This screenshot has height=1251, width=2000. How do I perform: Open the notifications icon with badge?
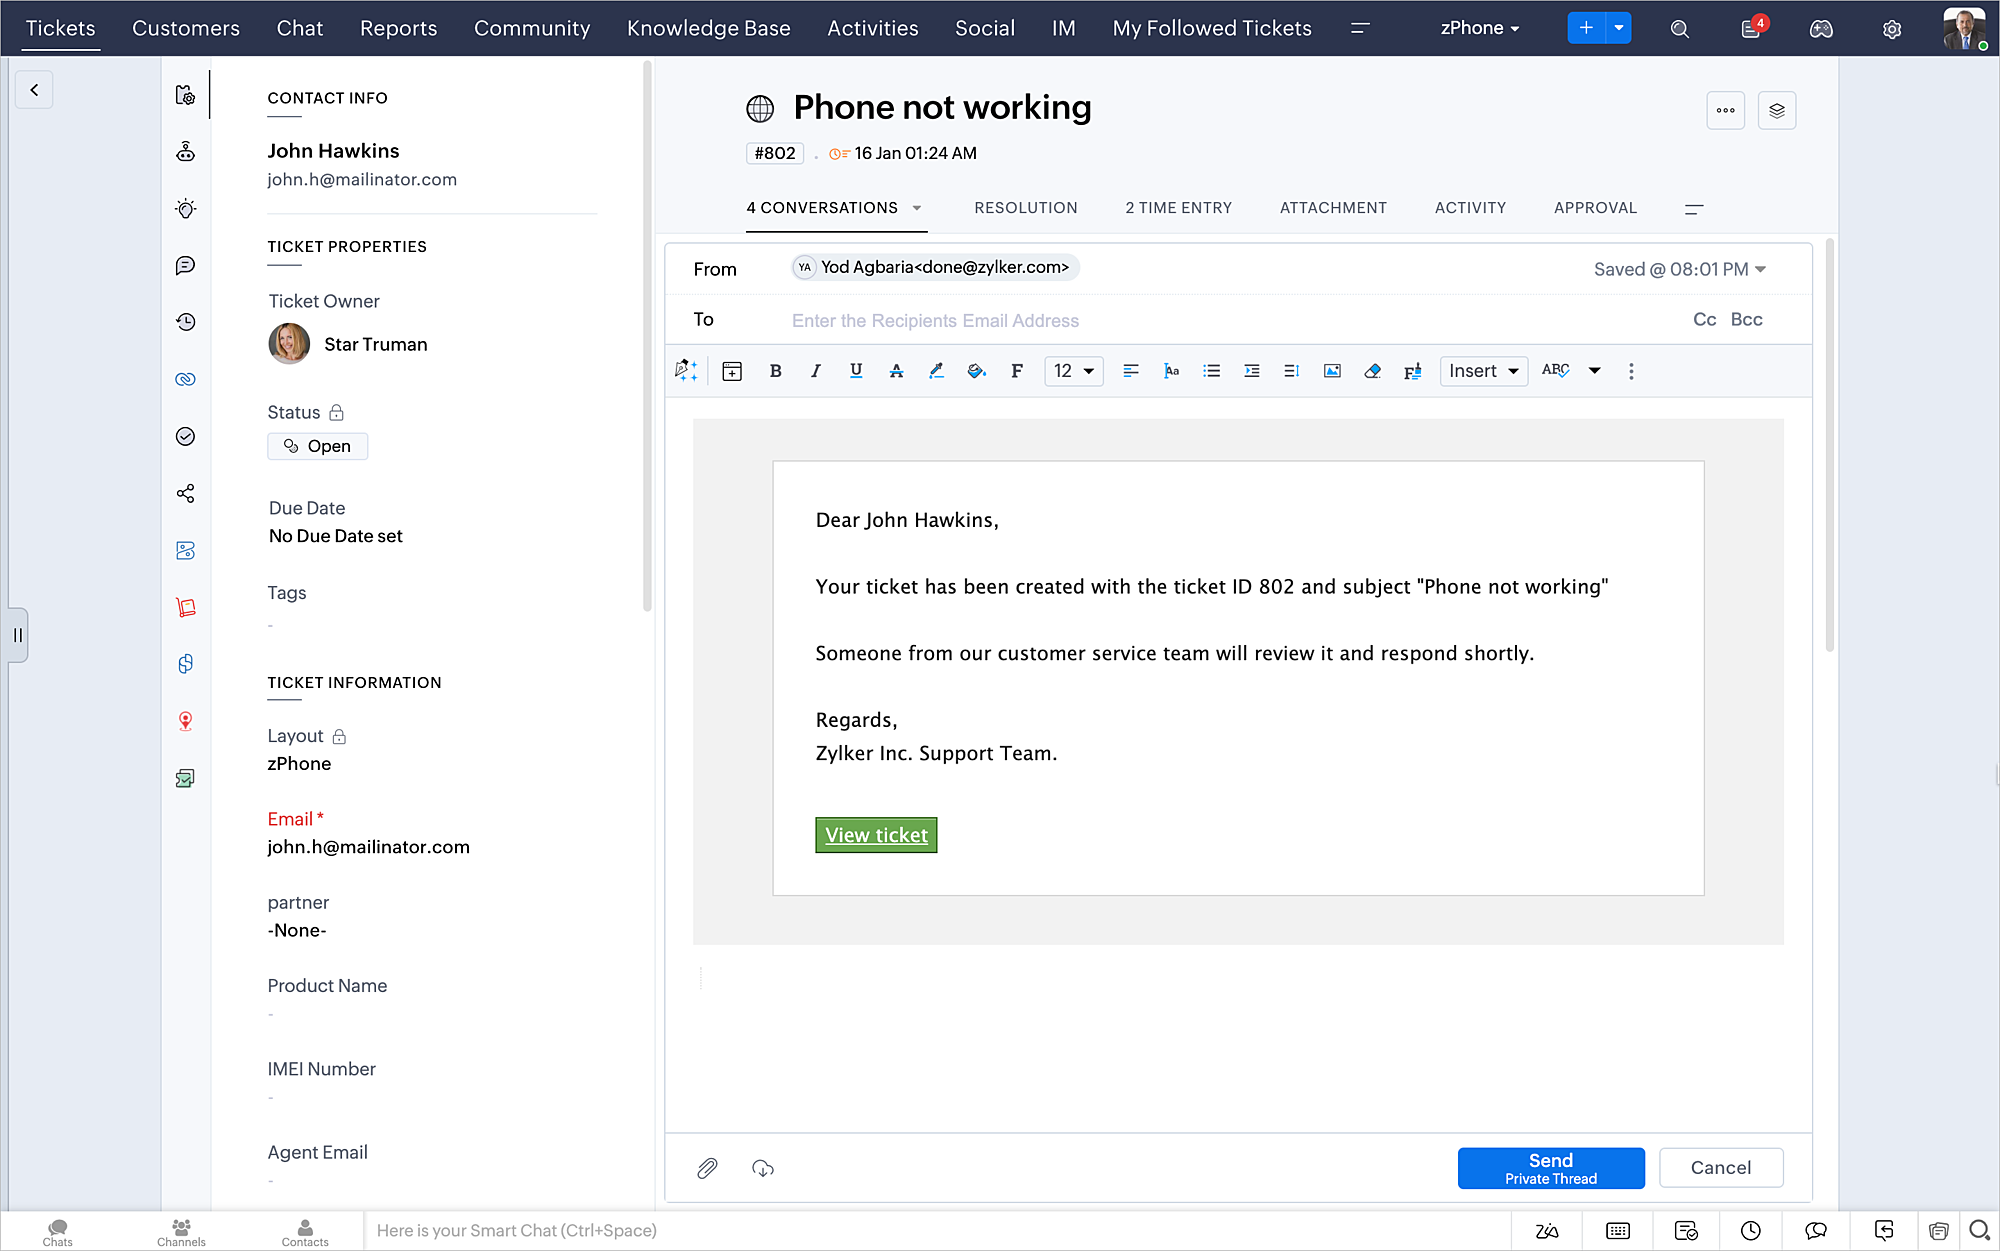tap(1751, 29)
